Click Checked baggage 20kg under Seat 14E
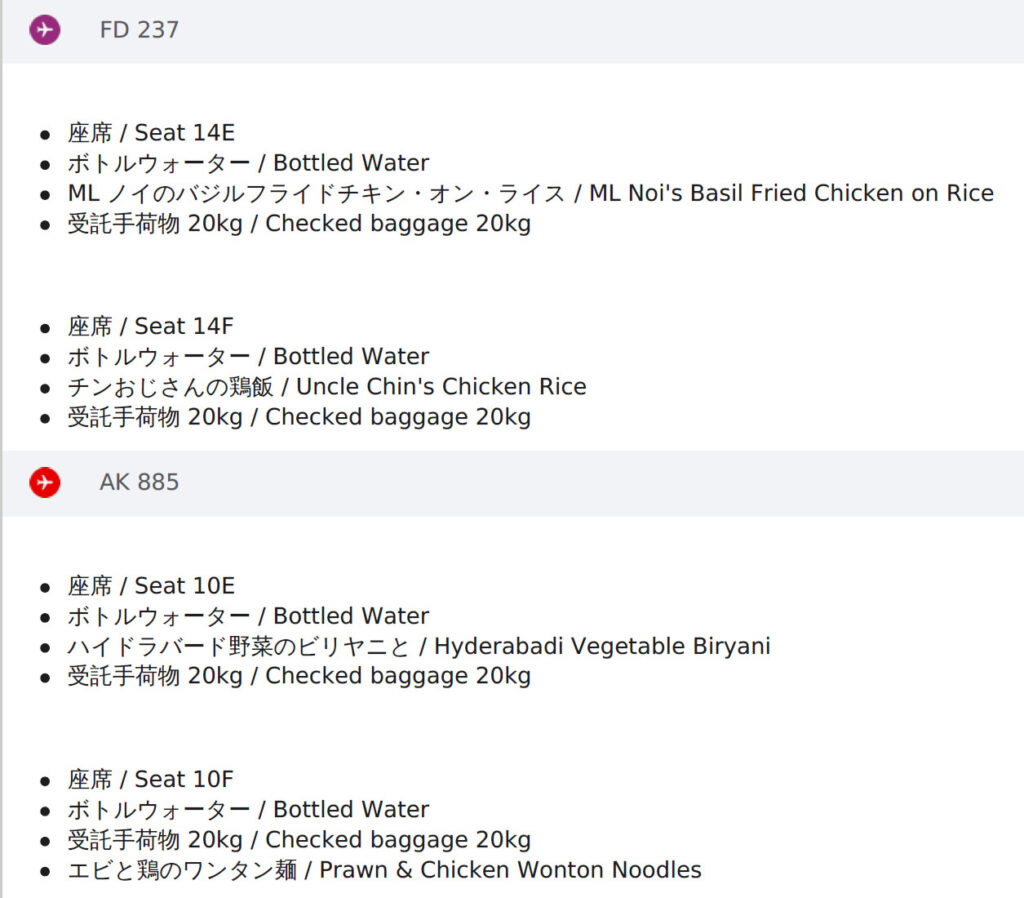Image resolution: width=1024 pixels, height=898 pixels. click(x=299, y=223)
